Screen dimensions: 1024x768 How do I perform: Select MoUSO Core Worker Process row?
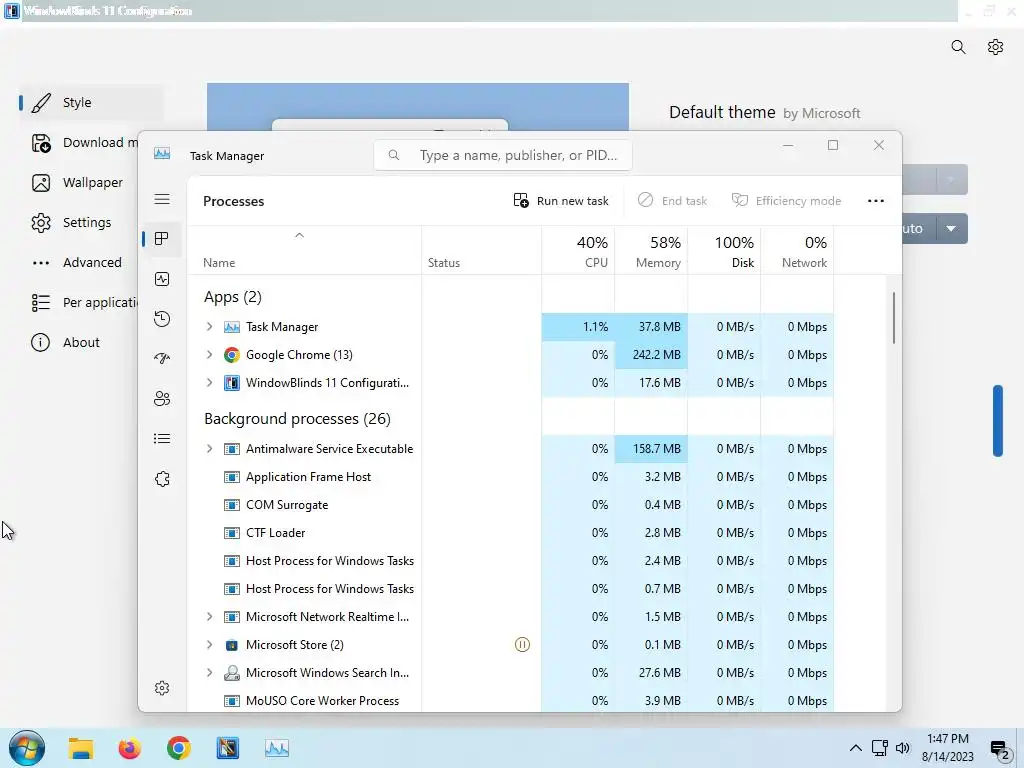[510, 701]
